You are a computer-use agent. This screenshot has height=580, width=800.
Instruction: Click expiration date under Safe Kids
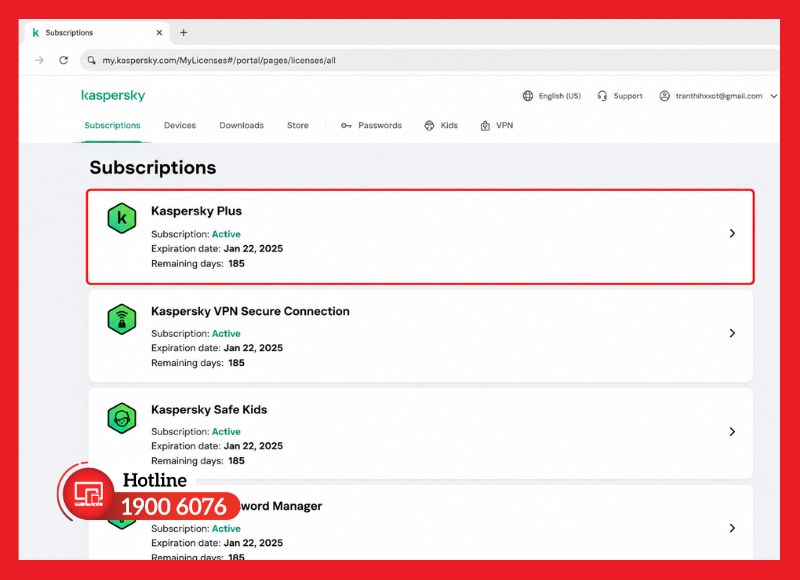pos(253,446)
